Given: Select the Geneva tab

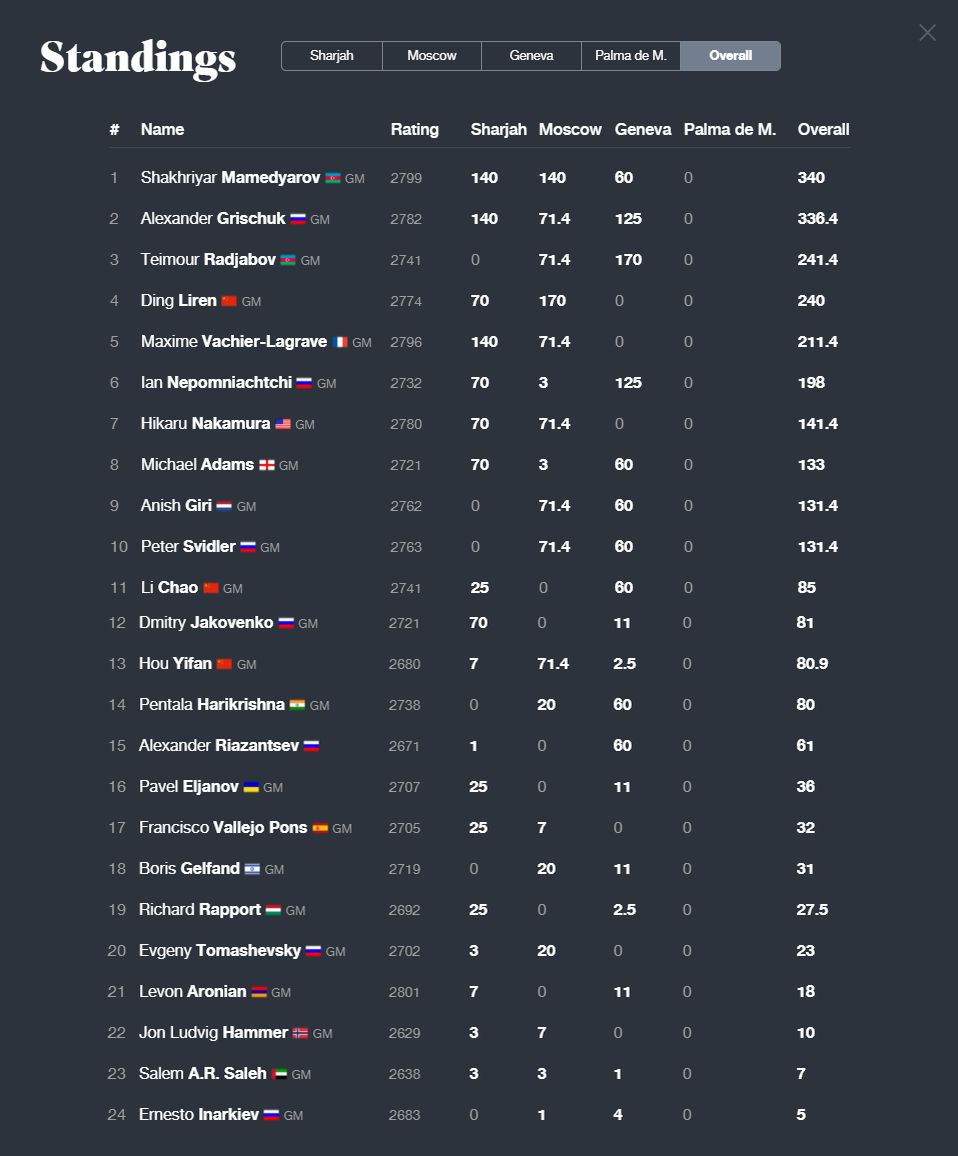Looking at the screenshot, I should pyautogui.click(x=531, y=56).
